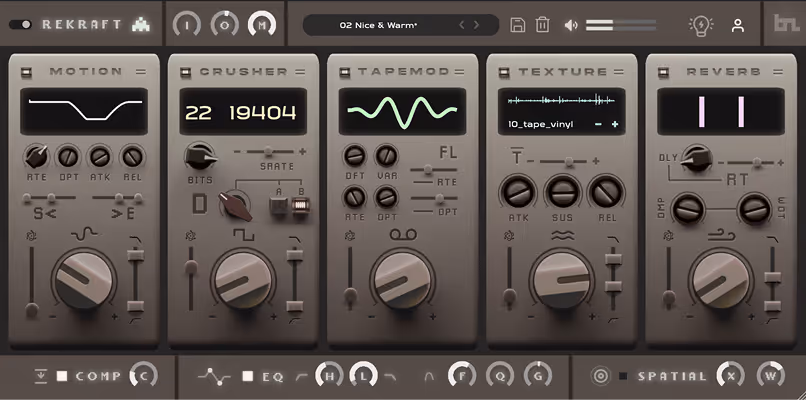This screenshot has width=806, height=400.
Task: Toggle the Motion module power button
Action: 26,72
